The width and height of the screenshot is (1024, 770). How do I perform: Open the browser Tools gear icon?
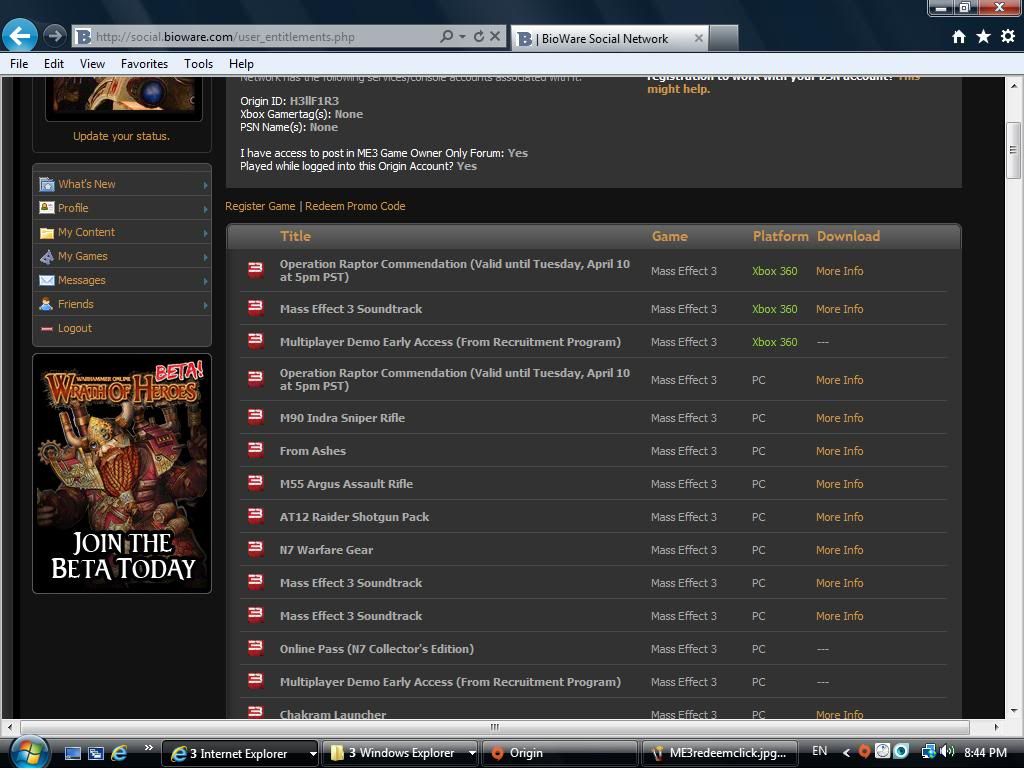(1007, 37)
